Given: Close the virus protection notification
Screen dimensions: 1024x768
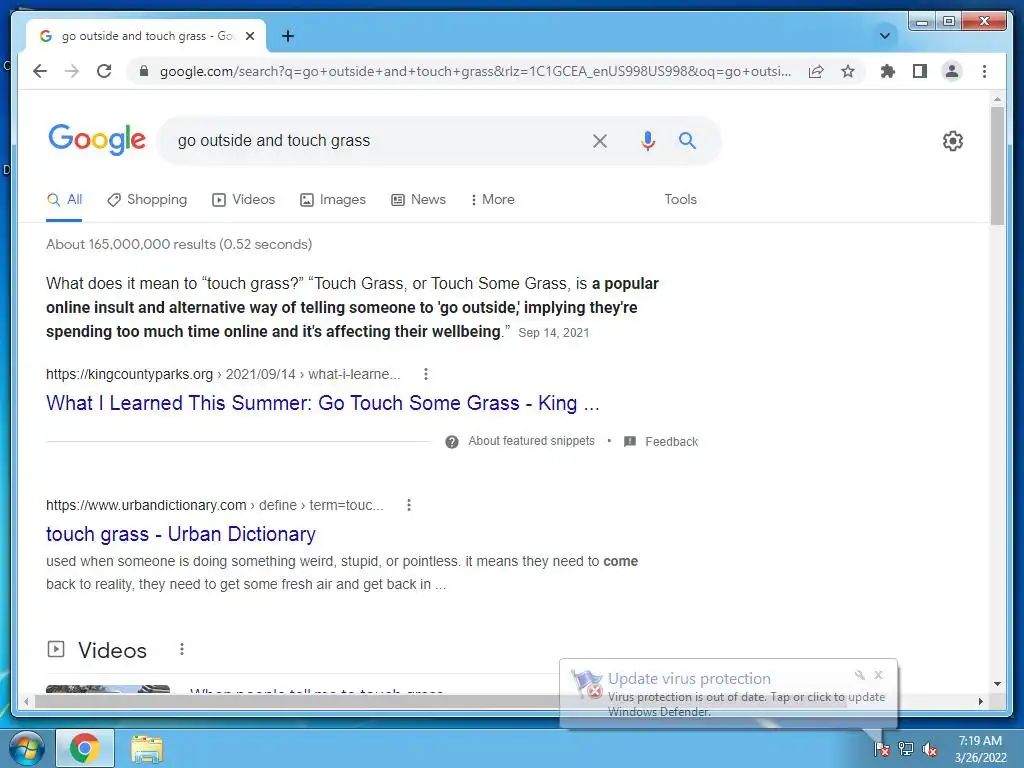Looking at the screenshot, I should [x=878, y=675].
